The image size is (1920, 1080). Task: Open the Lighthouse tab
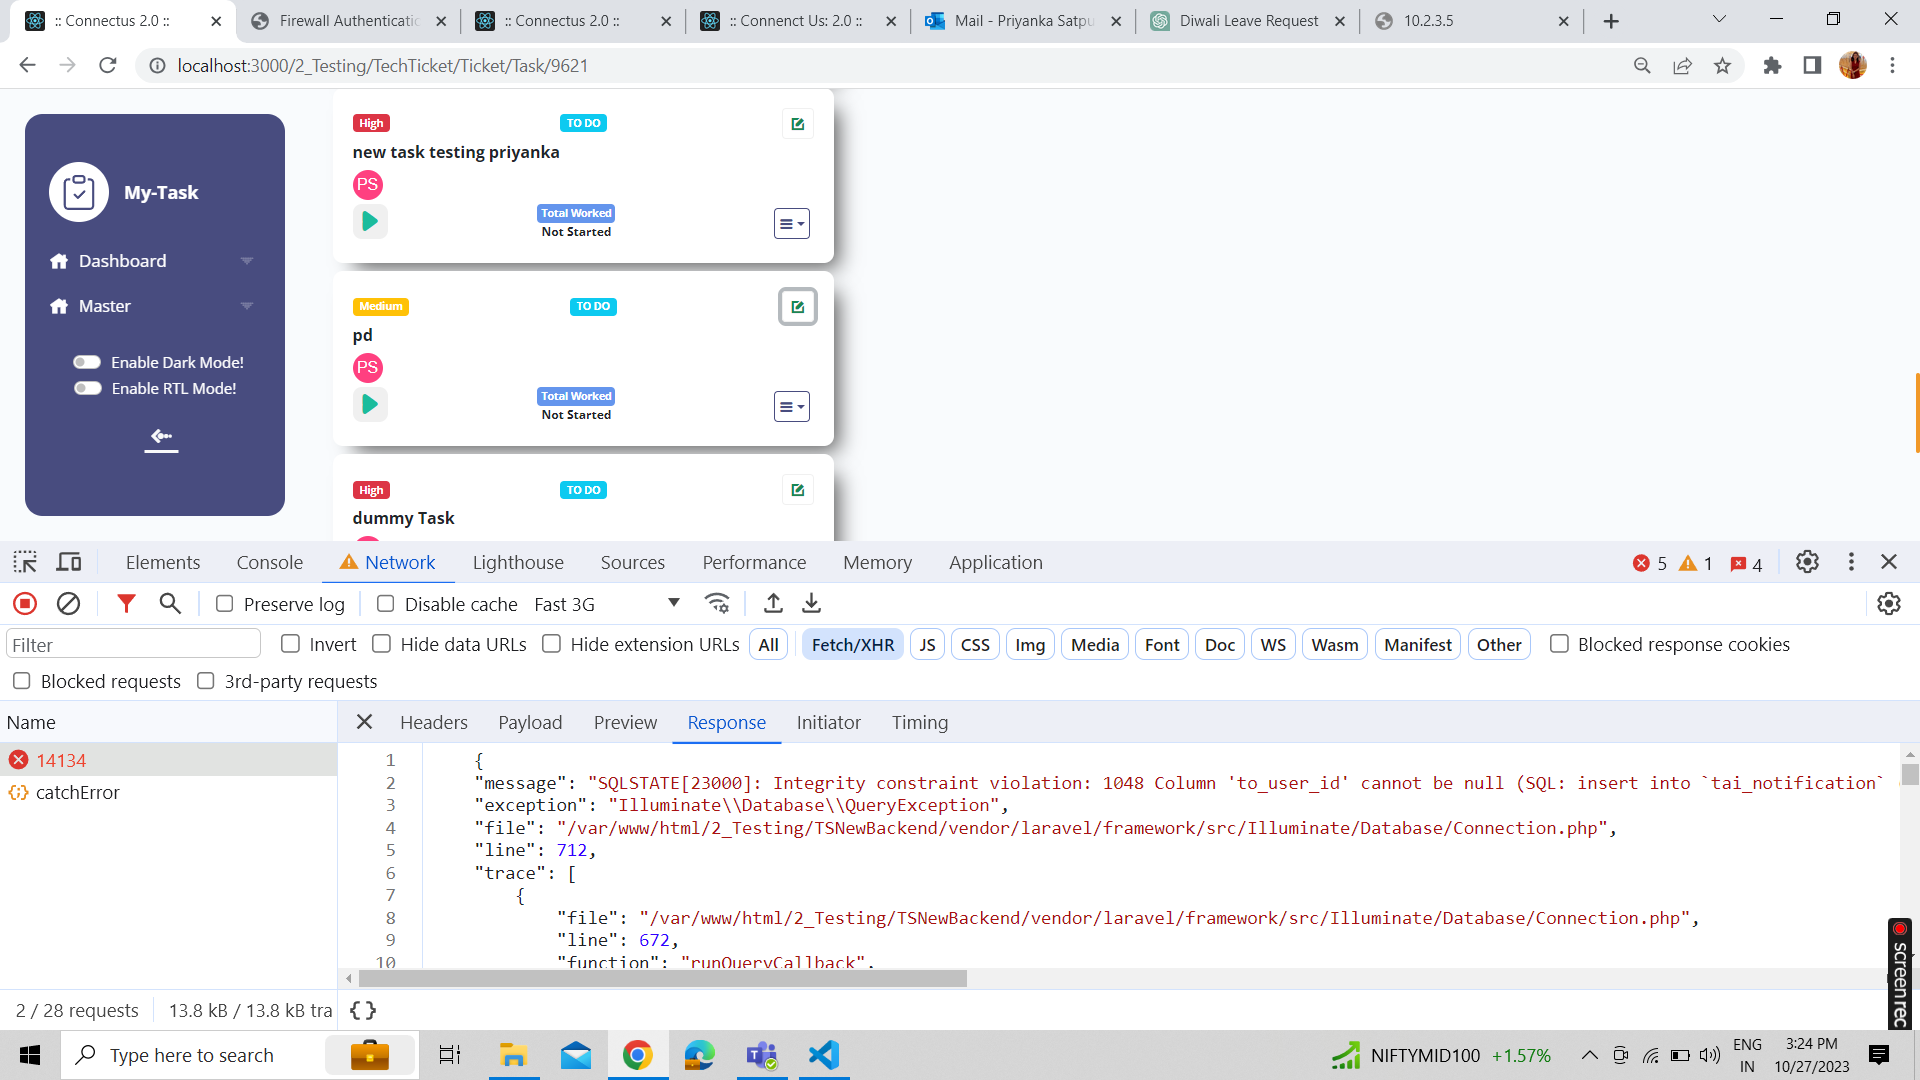[x=518, y=563]
